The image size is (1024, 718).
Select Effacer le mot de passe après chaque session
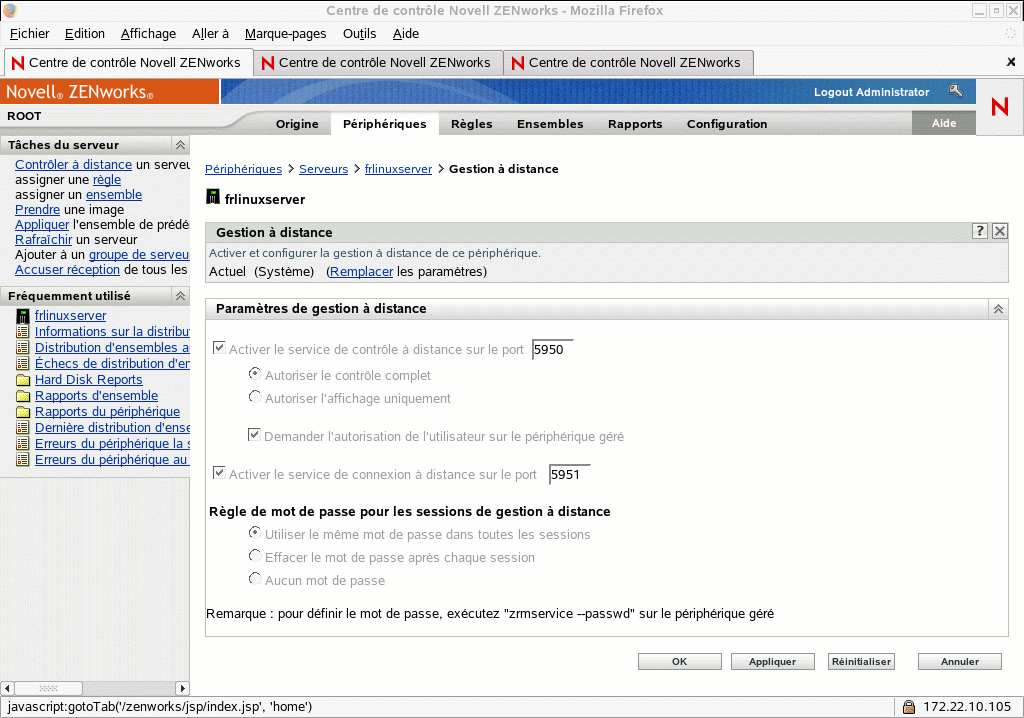[255, 556]
